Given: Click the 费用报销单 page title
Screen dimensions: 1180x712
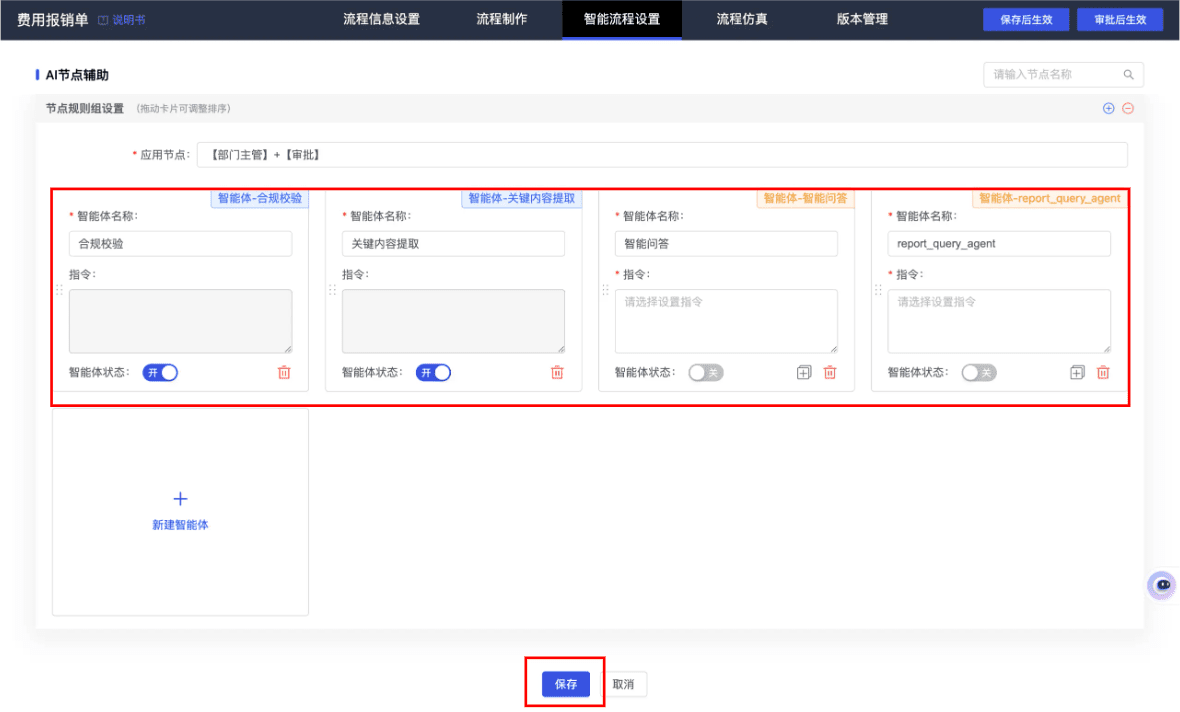Looking at the screenshot, I should 53,20.
